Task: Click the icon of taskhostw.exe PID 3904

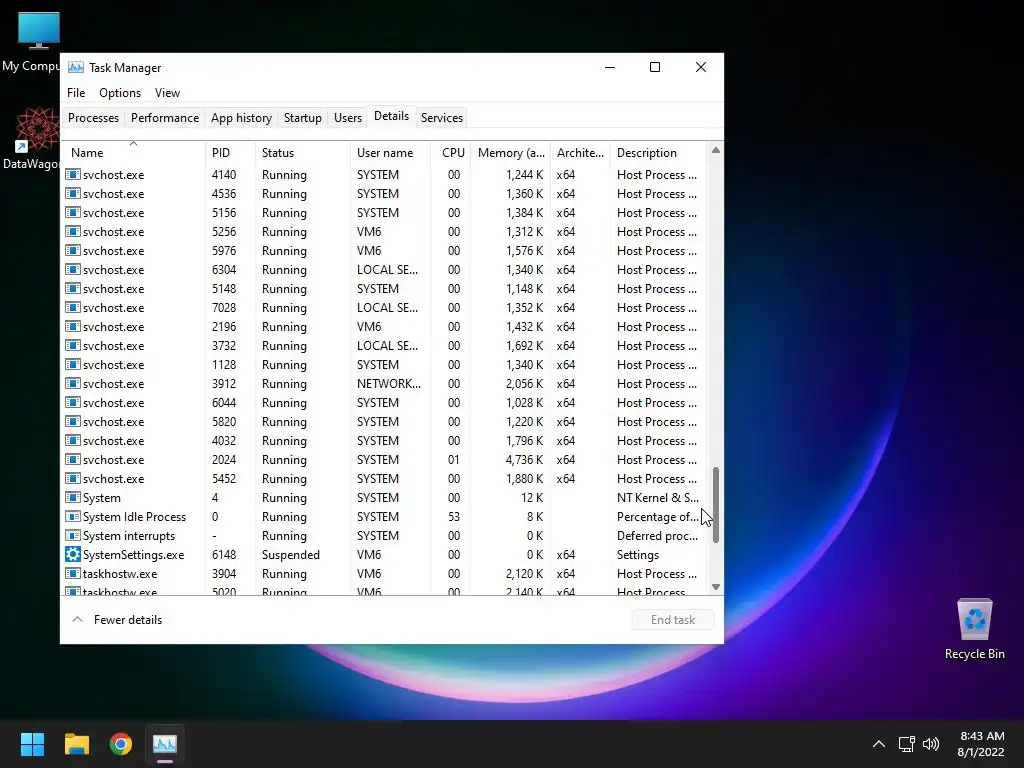Action: (72, 573)
